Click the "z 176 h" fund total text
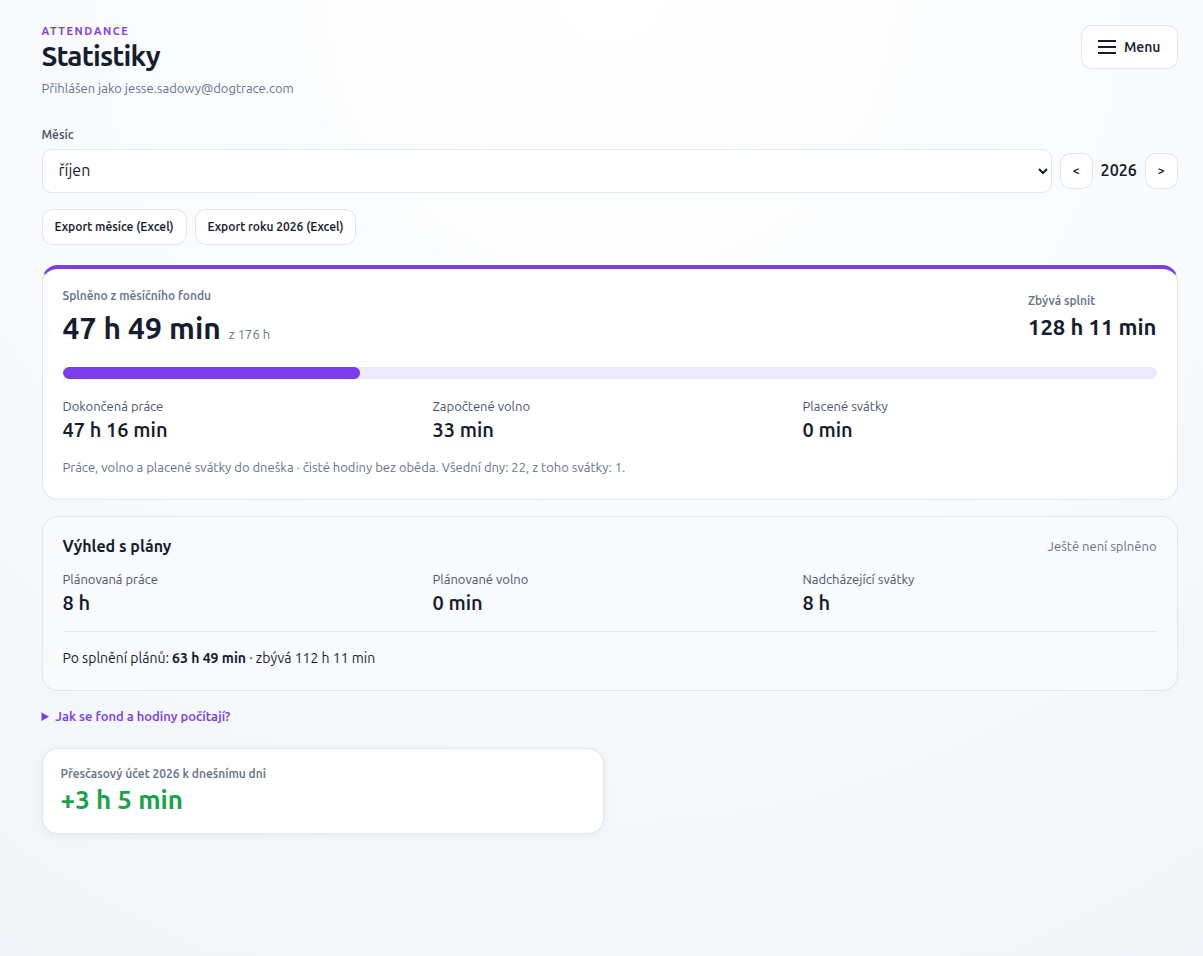1203x956 pixels. [249, 335]
